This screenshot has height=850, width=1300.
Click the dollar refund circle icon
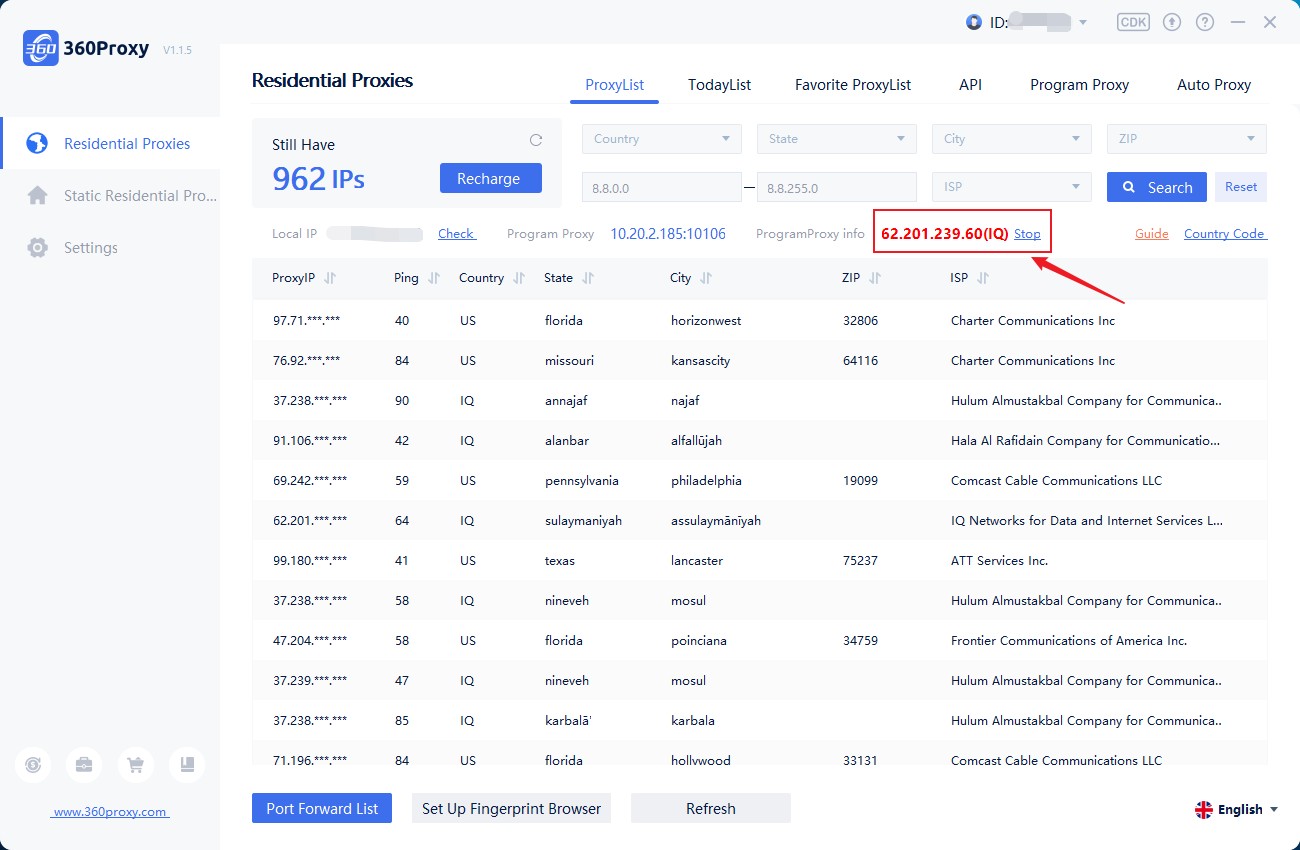point(33,765)
